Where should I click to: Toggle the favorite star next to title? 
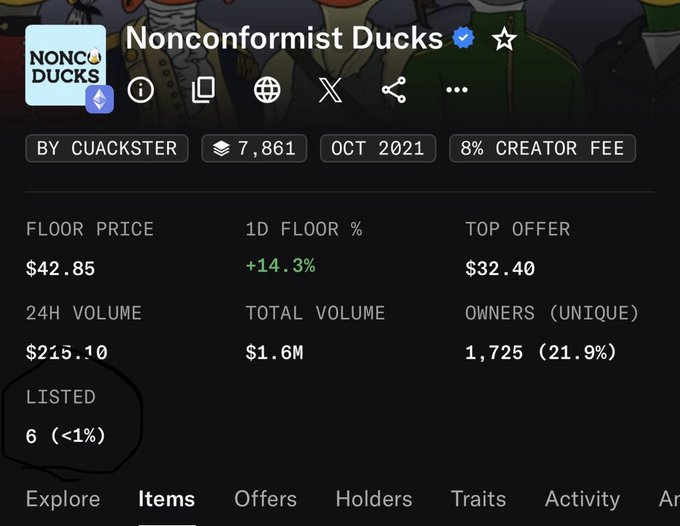click(x=504, y=39)
